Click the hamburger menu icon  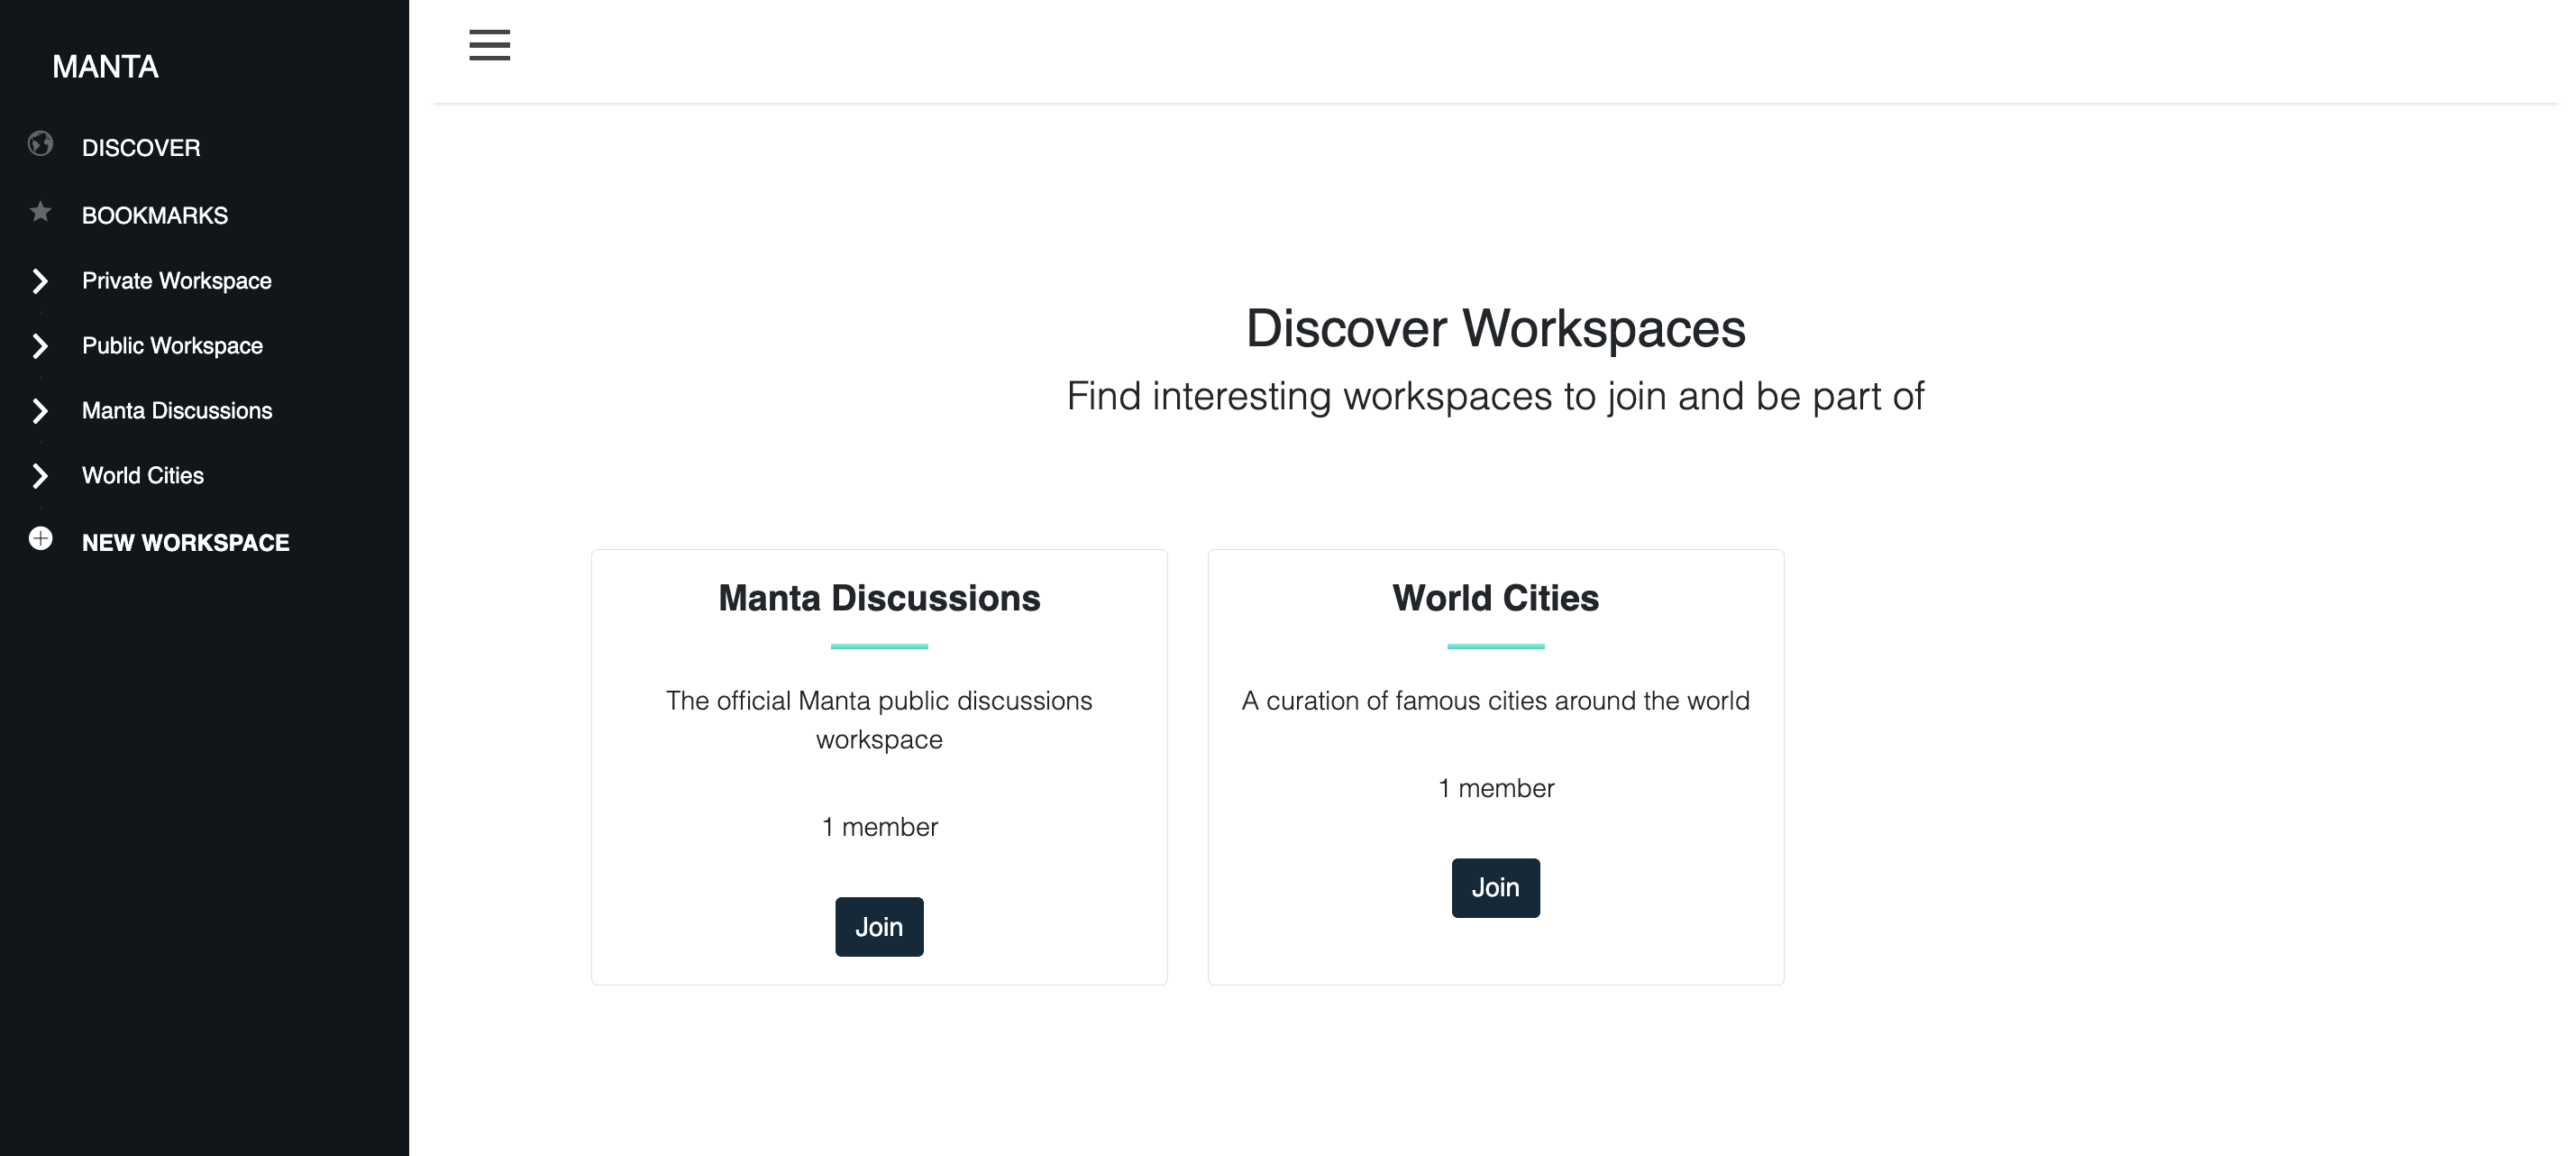click(489, 45)
